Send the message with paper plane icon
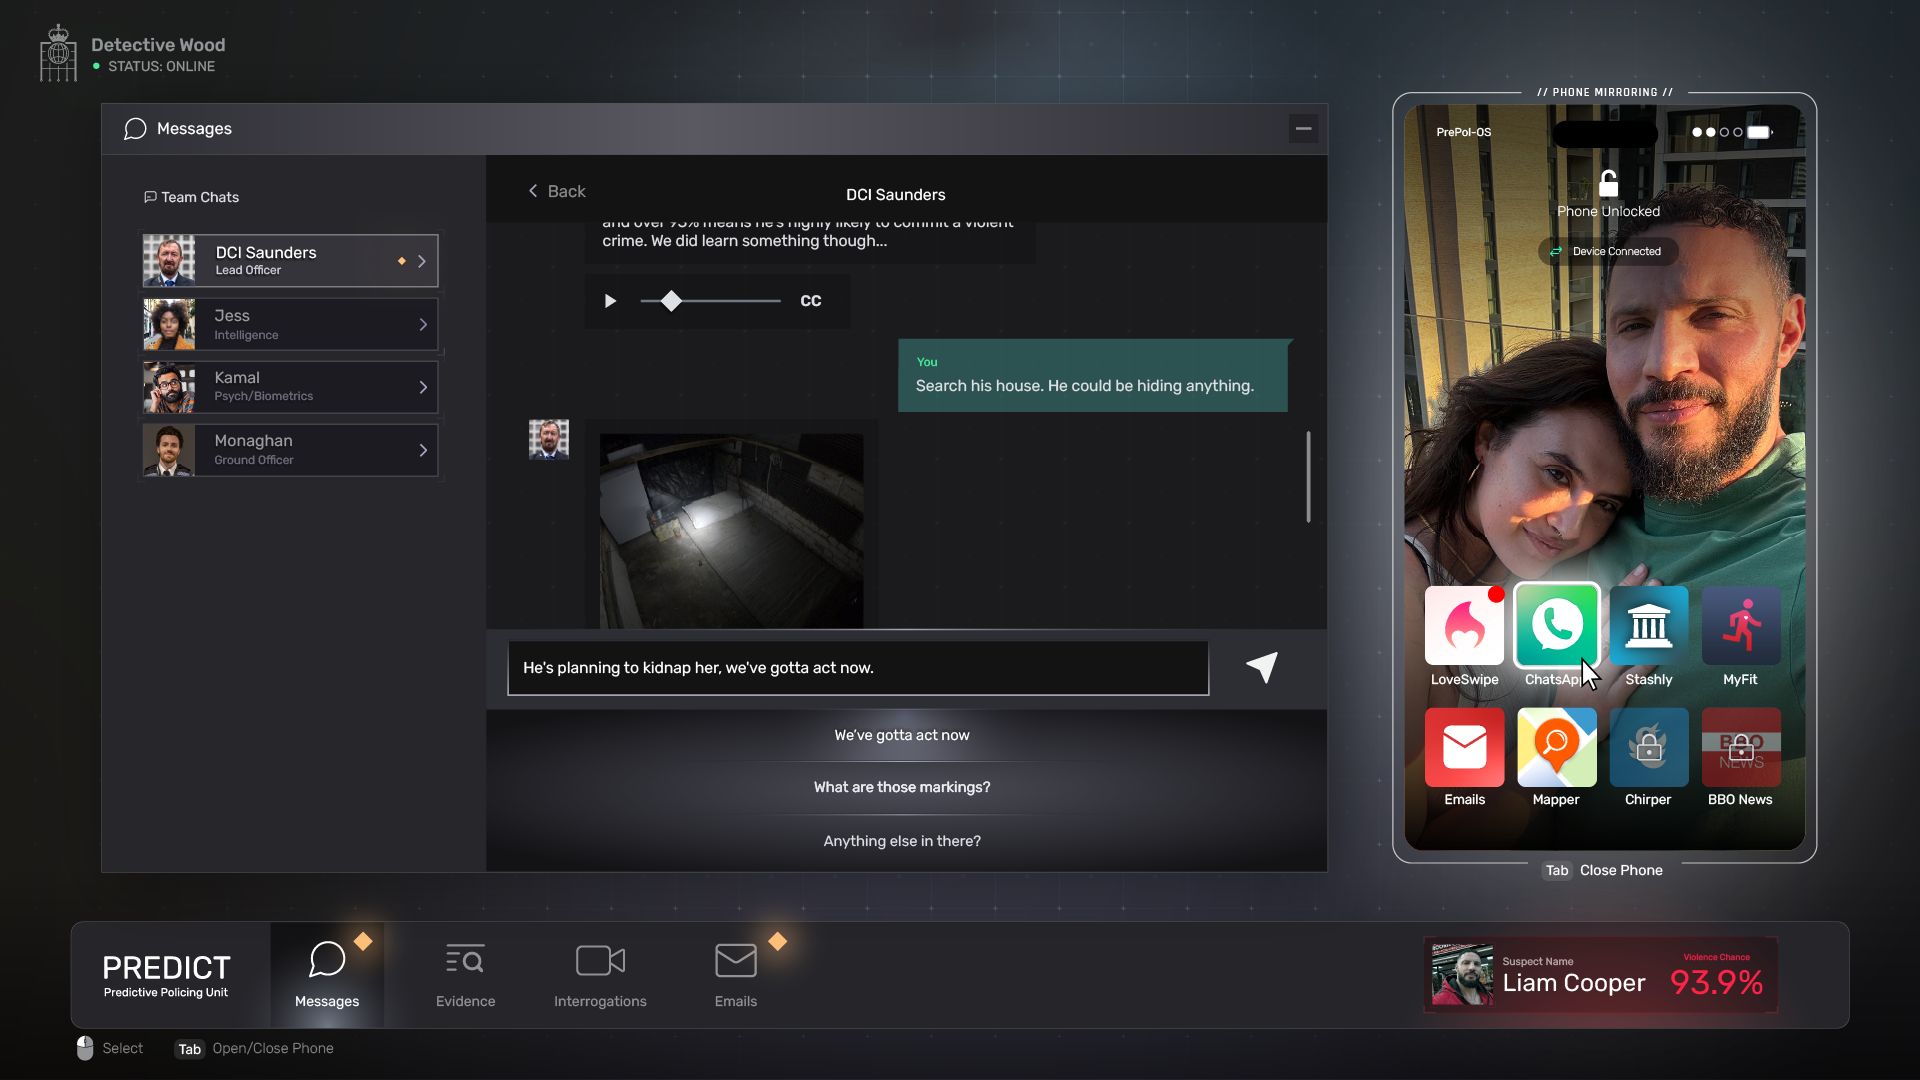The width and height of the screenshot is (1920, 1080). tap(1262, 667)
